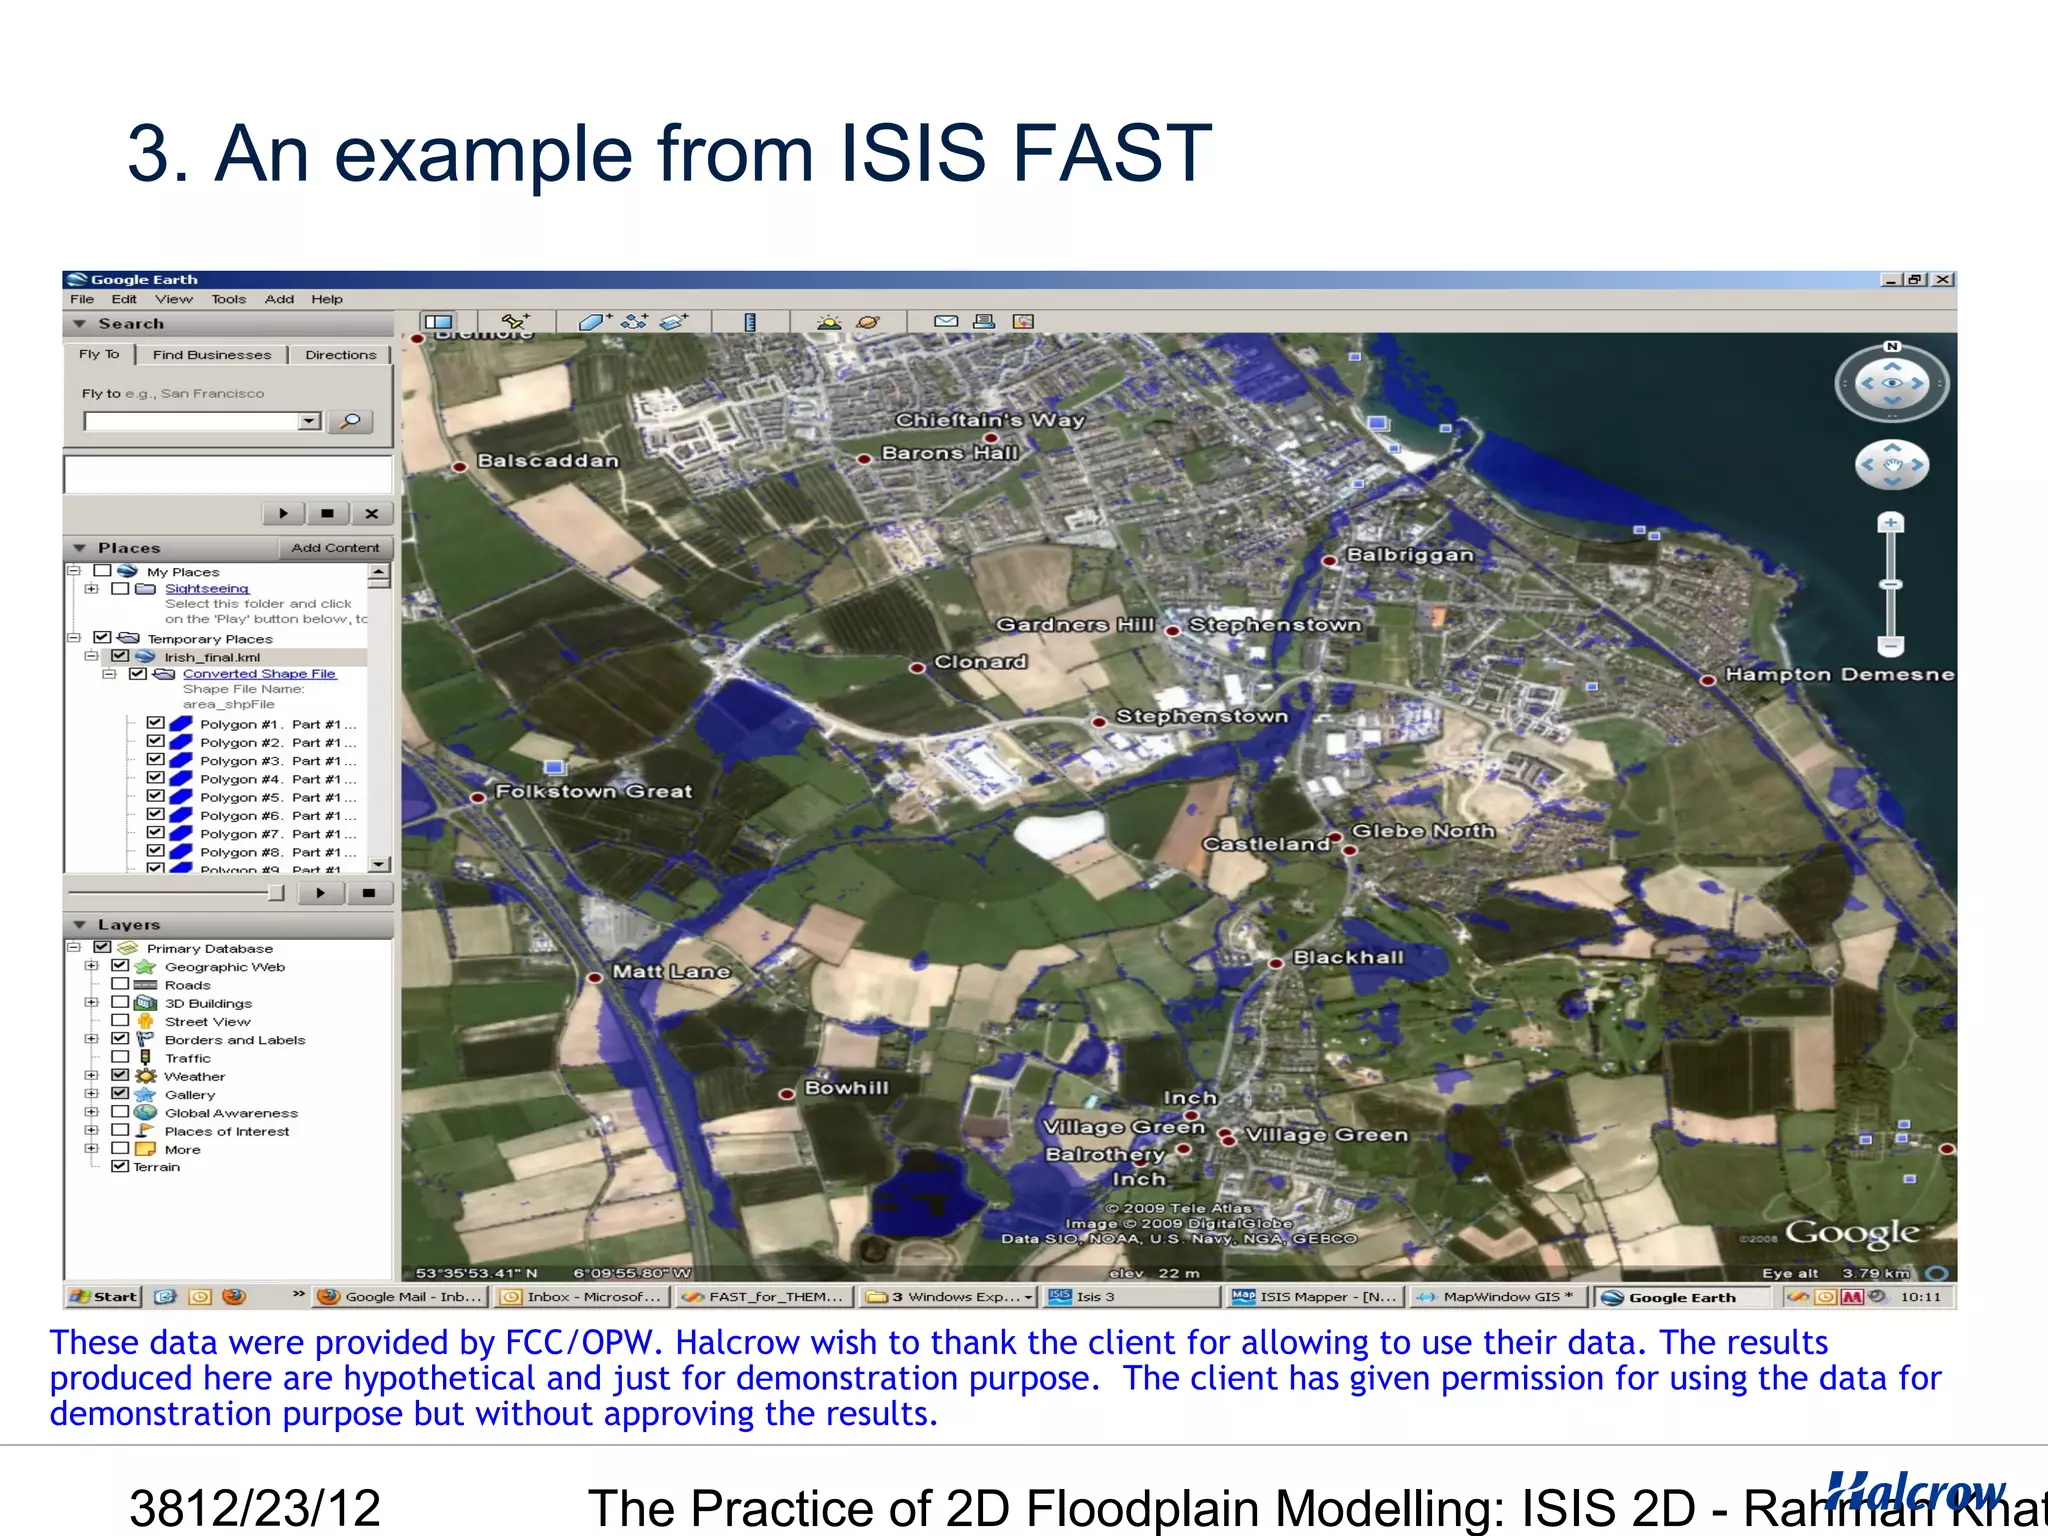2048x1536 pixels.
Task: Click the Polygon #1 blue icon
Action: click(181, 724)
